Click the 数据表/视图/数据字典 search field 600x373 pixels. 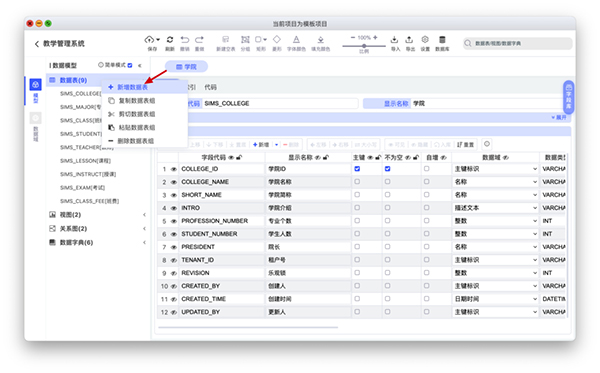518,43
